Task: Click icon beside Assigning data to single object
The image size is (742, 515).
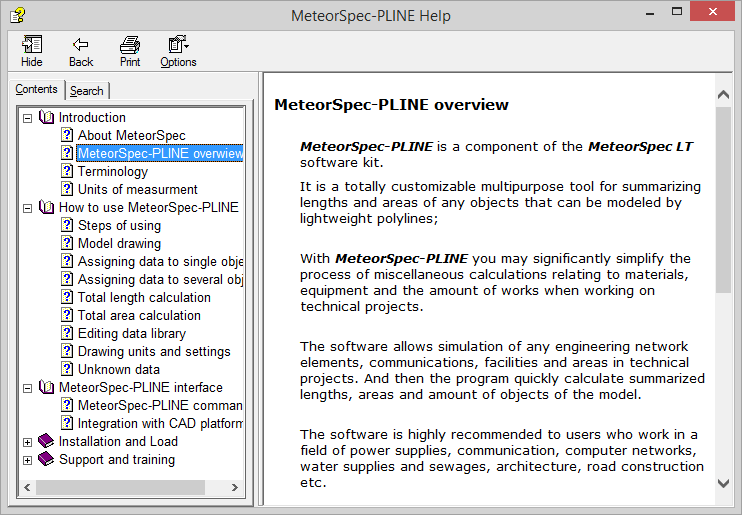Action: [x=67, y=261]
